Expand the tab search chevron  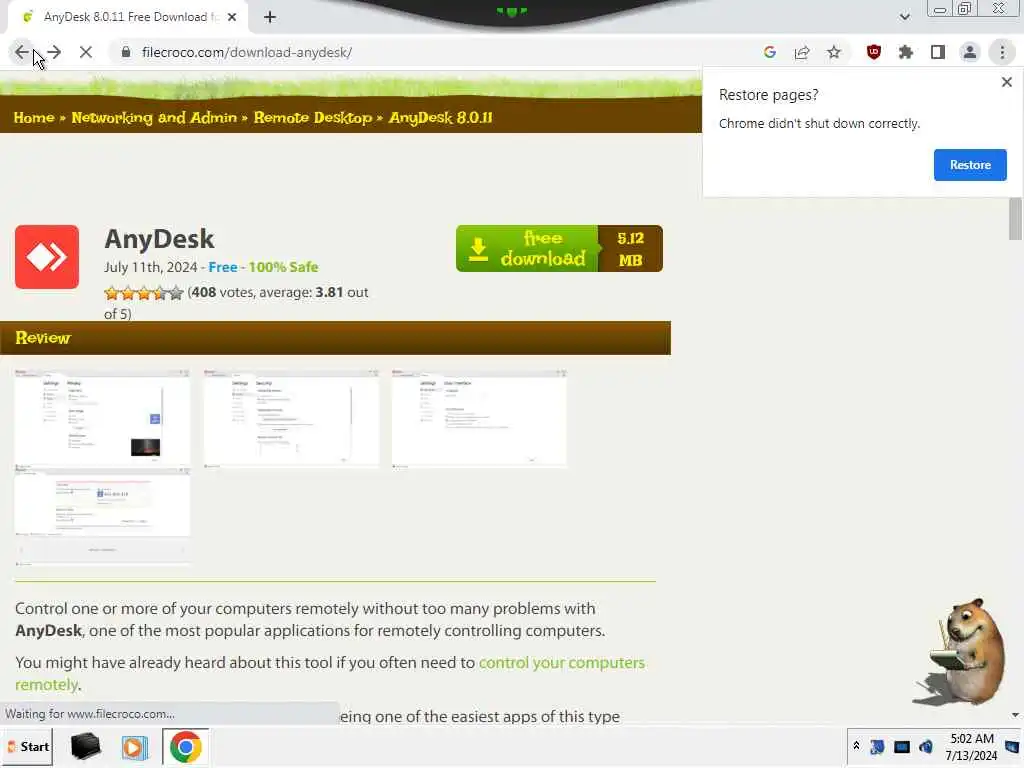904,17
